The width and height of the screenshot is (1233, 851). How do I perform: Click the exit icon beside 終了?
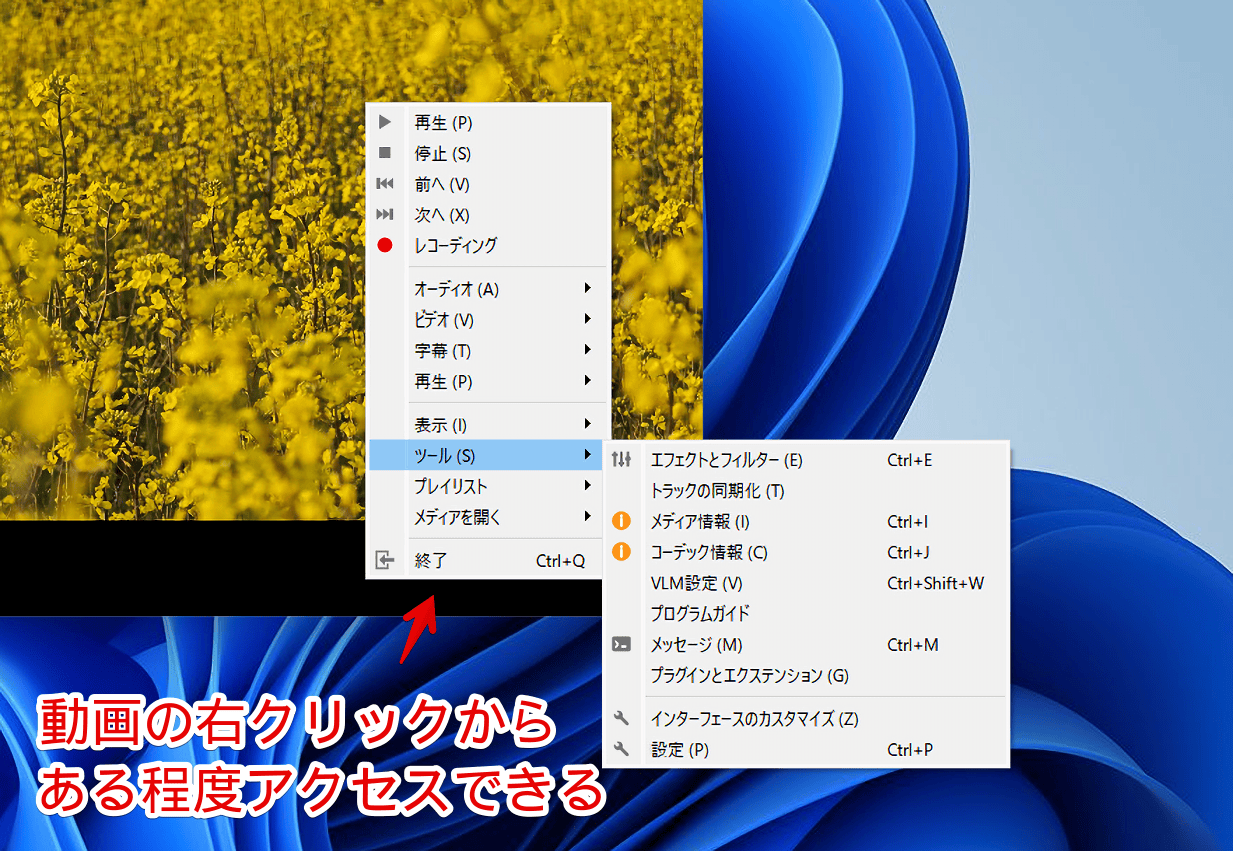tap(385, 560)
